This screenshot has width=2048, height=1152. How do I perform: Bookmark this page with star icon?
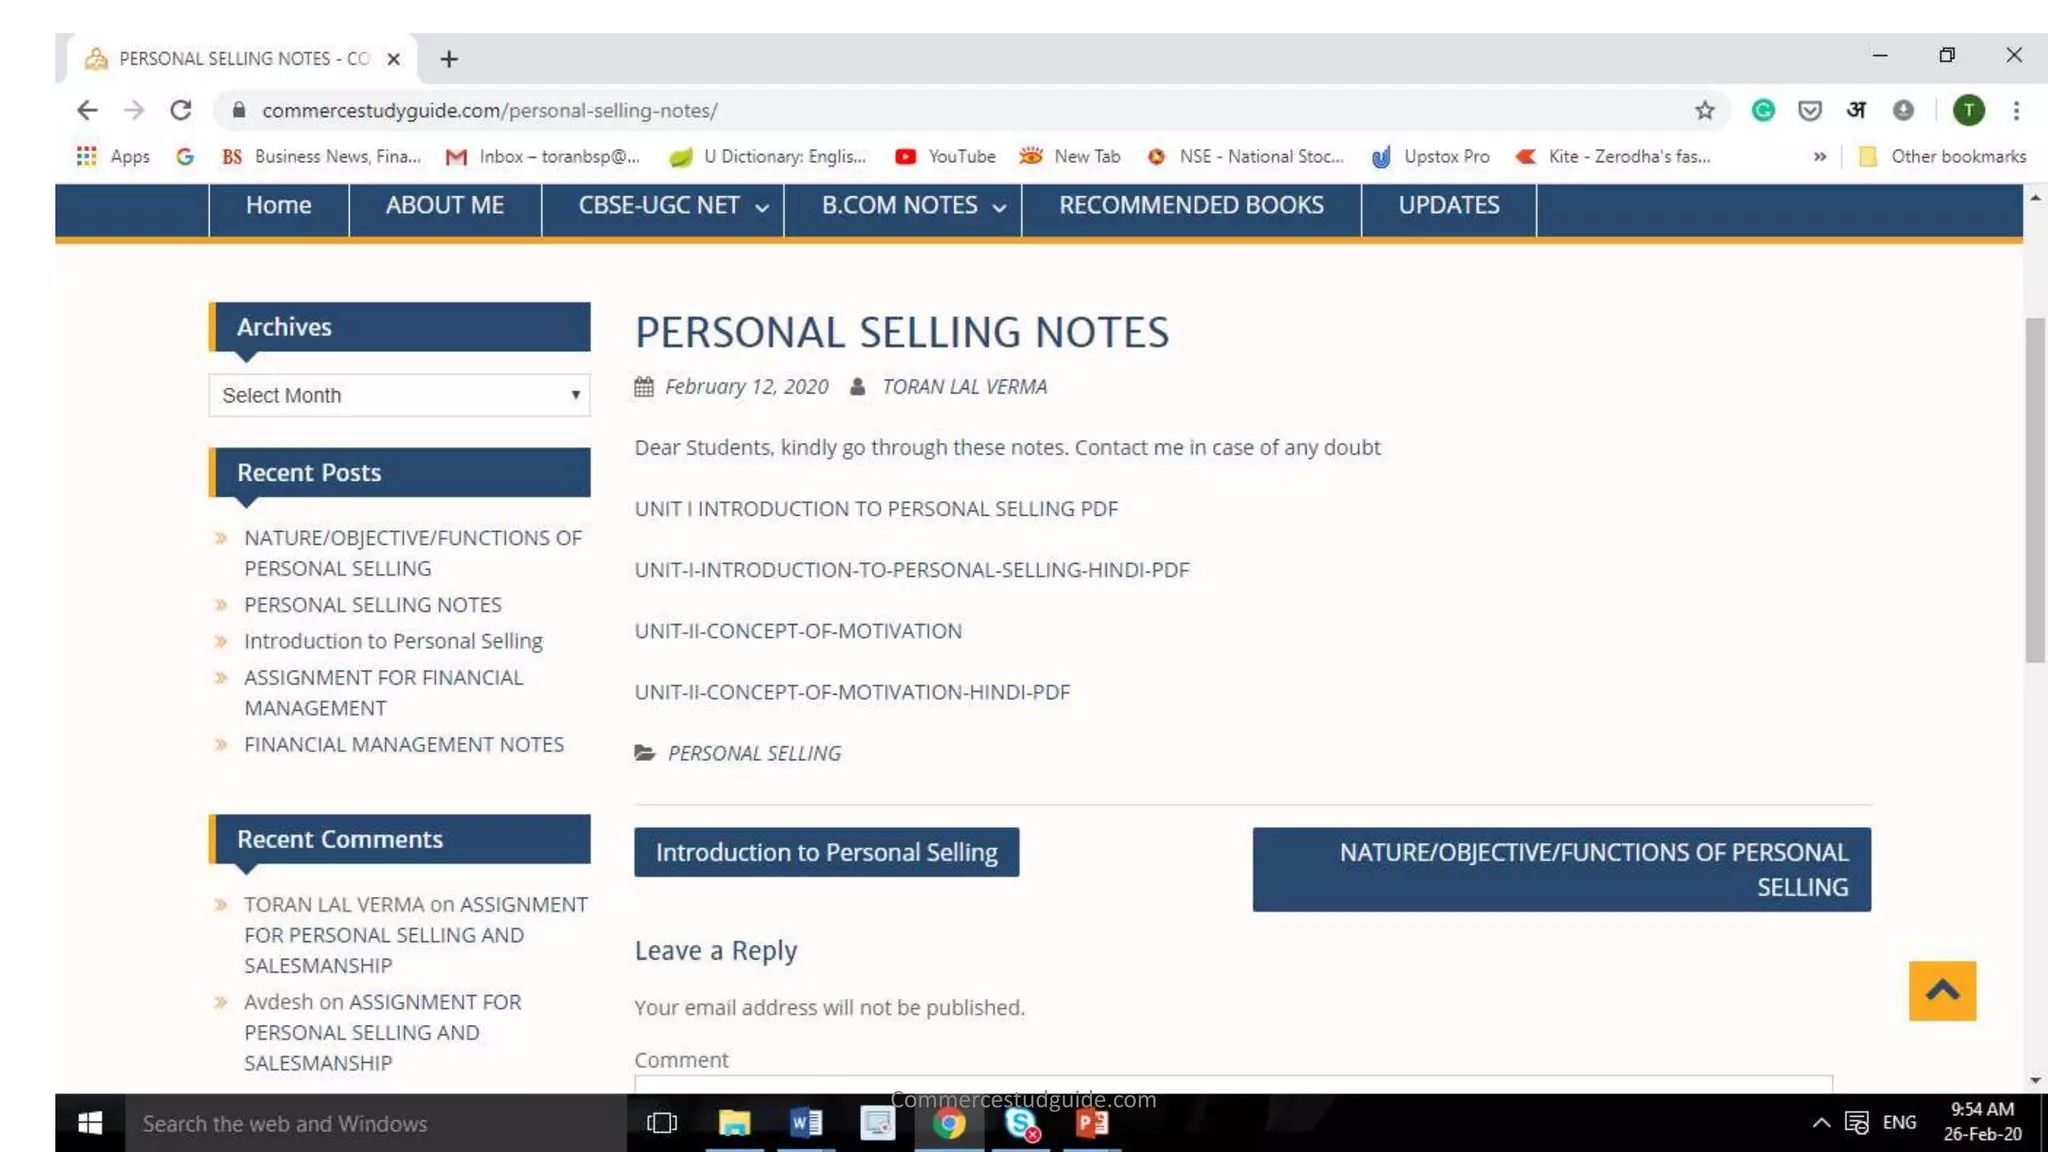[x=1705, y=110]
